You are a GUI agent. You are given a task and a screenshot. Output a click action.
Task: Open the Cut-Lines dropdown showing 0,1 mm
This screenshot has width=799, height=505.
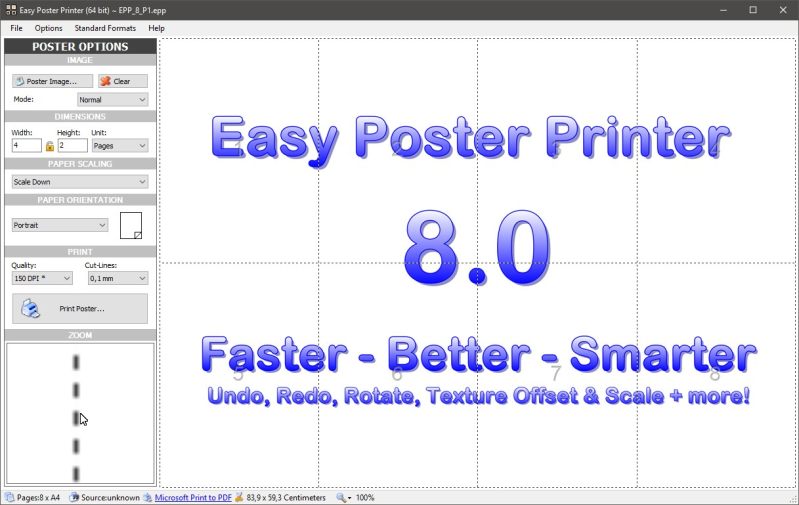click(118, 278)
